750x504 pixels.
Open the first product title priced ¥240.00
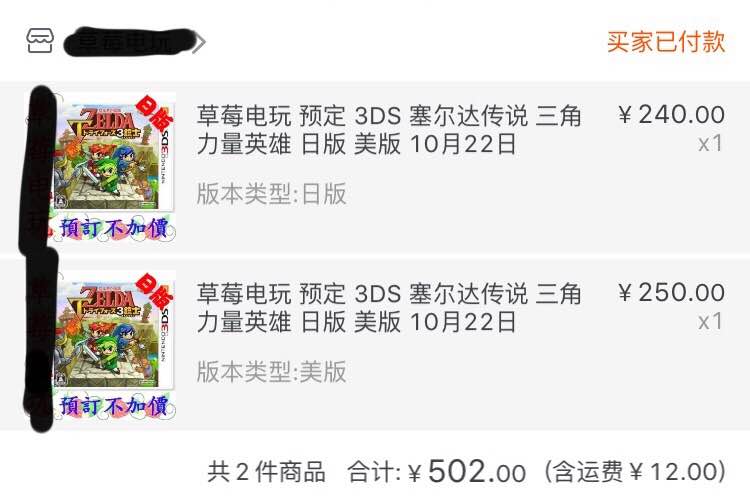point(388,130)
